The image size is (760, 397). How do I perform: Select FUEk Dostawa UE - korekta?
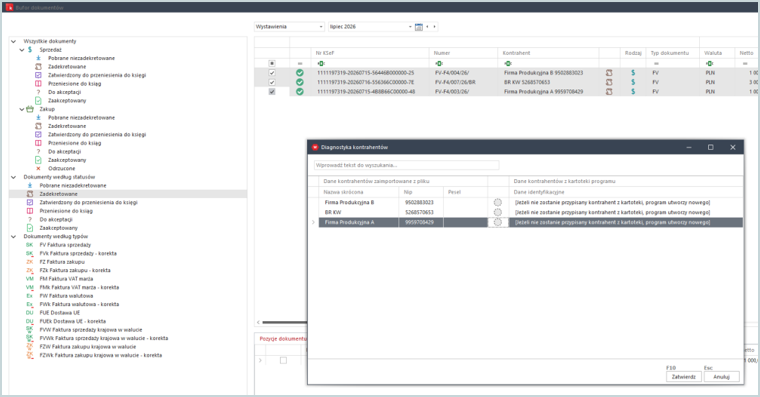click(x=73, y=321)
